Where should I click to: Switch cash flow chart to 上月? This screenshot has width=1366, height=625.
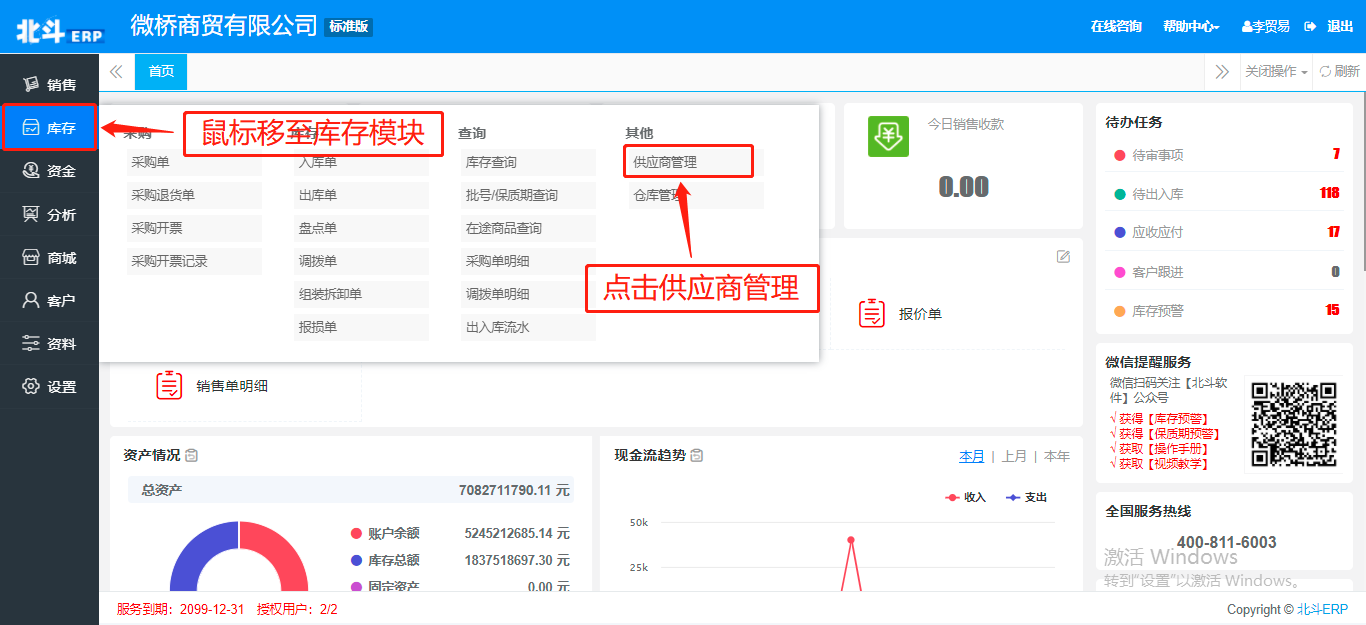click(1014, 456)
